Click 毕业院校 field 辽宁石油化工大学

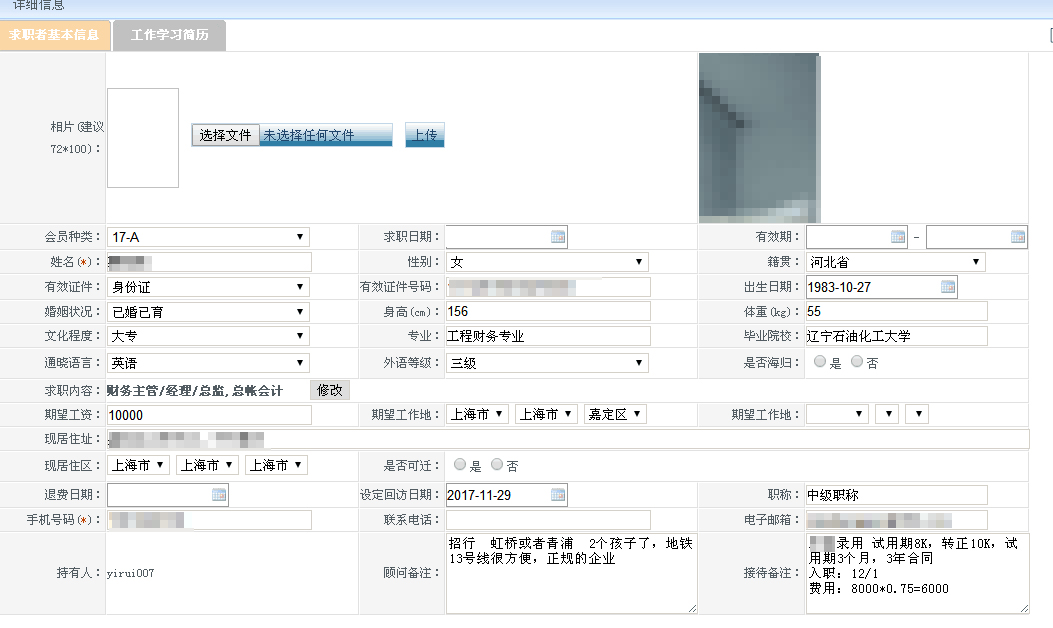897,336
